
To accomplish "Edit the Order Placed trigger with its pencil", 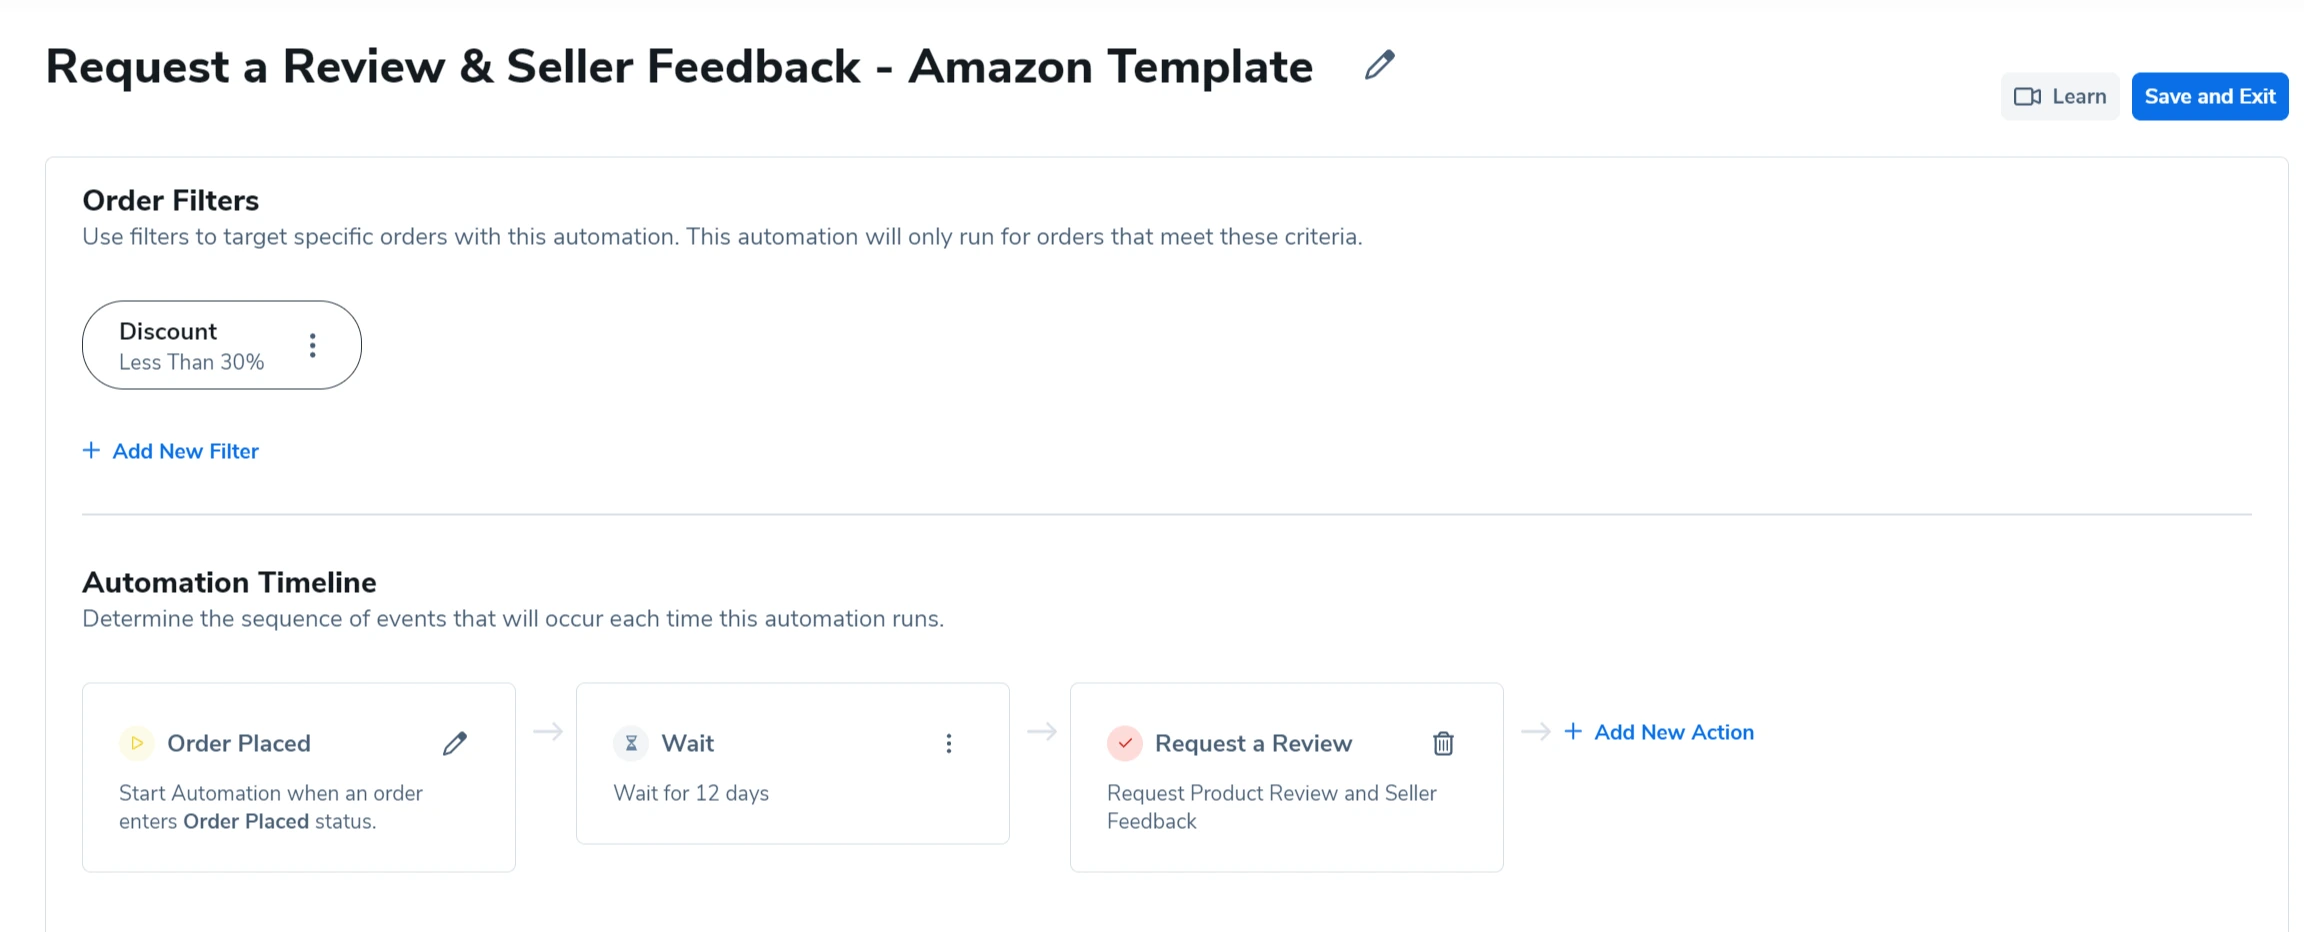I will pos(455,743).
